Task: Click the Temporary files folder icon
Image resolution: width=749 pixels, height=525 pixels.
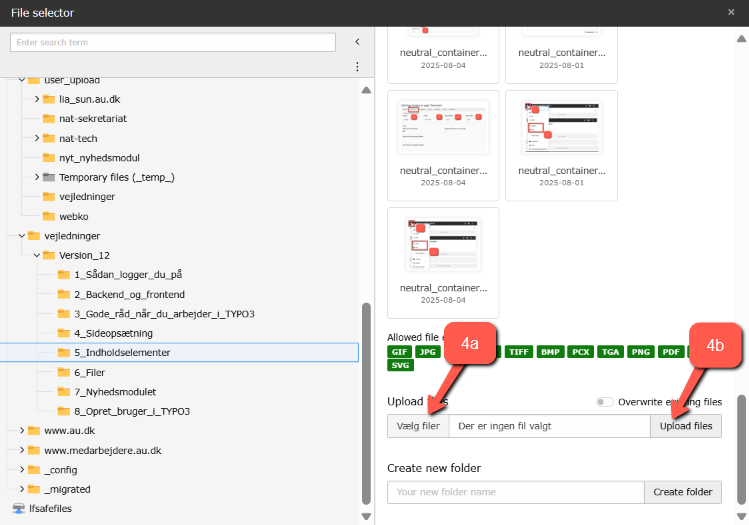Action: pyautogui.click(x=50, y=177)
